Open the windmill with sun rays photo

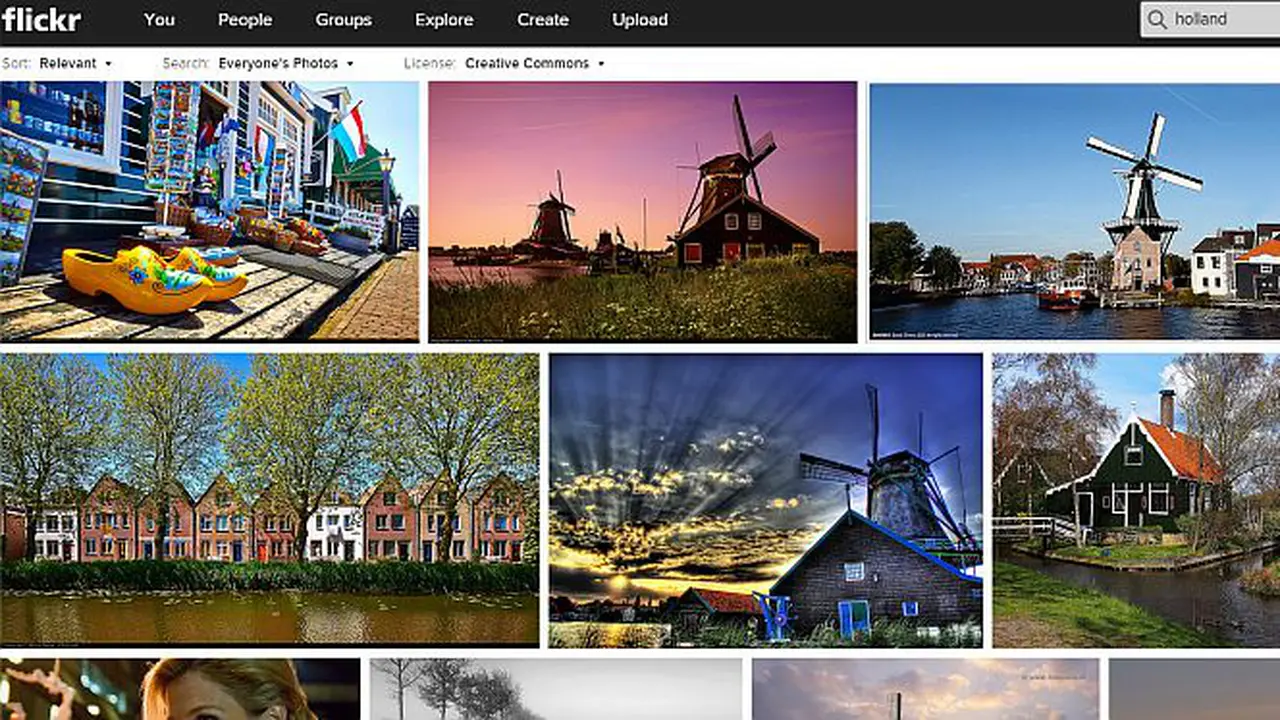[x=766, y=500]
